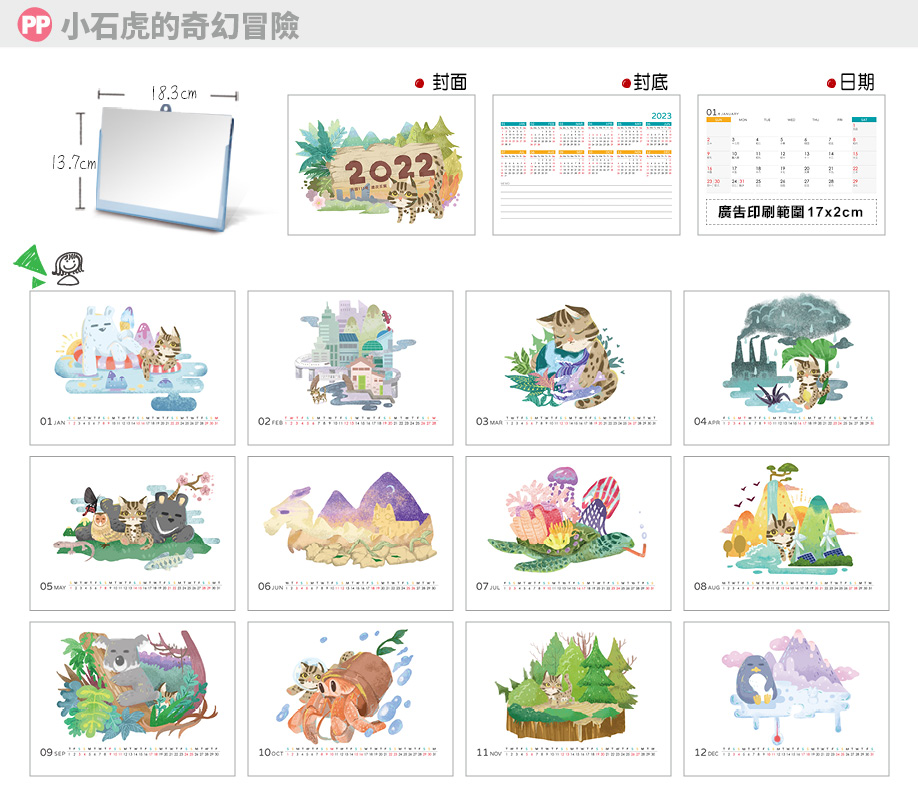Open the 2023 back cover preview
The width and height of the screenshot is (918, 800).
coord(586,165)
